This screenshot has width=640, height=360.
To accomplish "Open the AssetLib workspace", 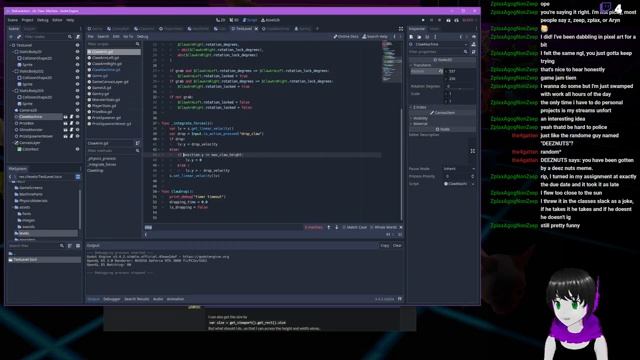I will (271, 20).
